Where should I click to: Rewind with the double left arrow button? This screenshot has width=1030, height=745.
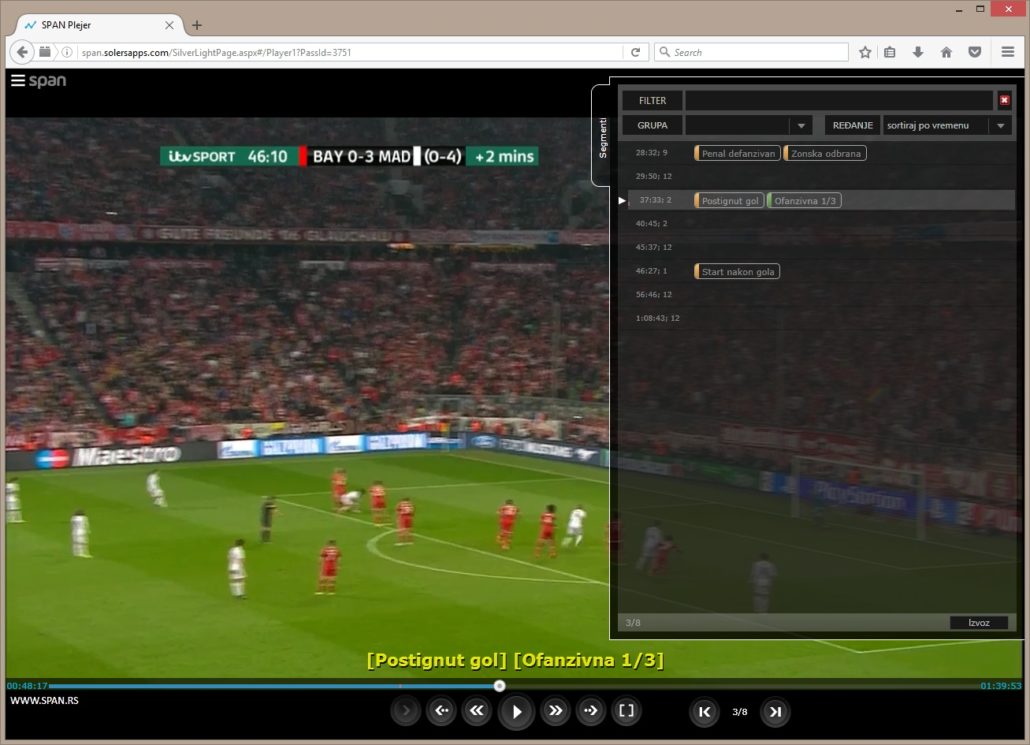click(476, 710)
